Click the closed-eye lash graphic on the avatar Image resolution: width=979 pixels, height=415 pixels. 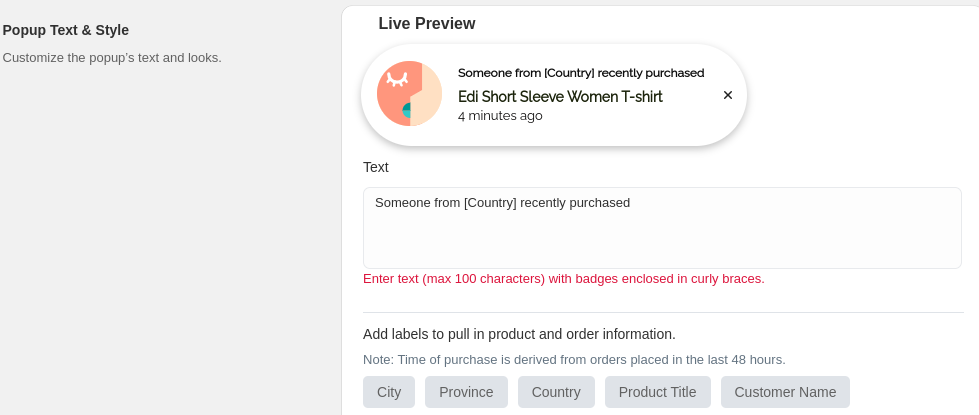pos(397,79)
